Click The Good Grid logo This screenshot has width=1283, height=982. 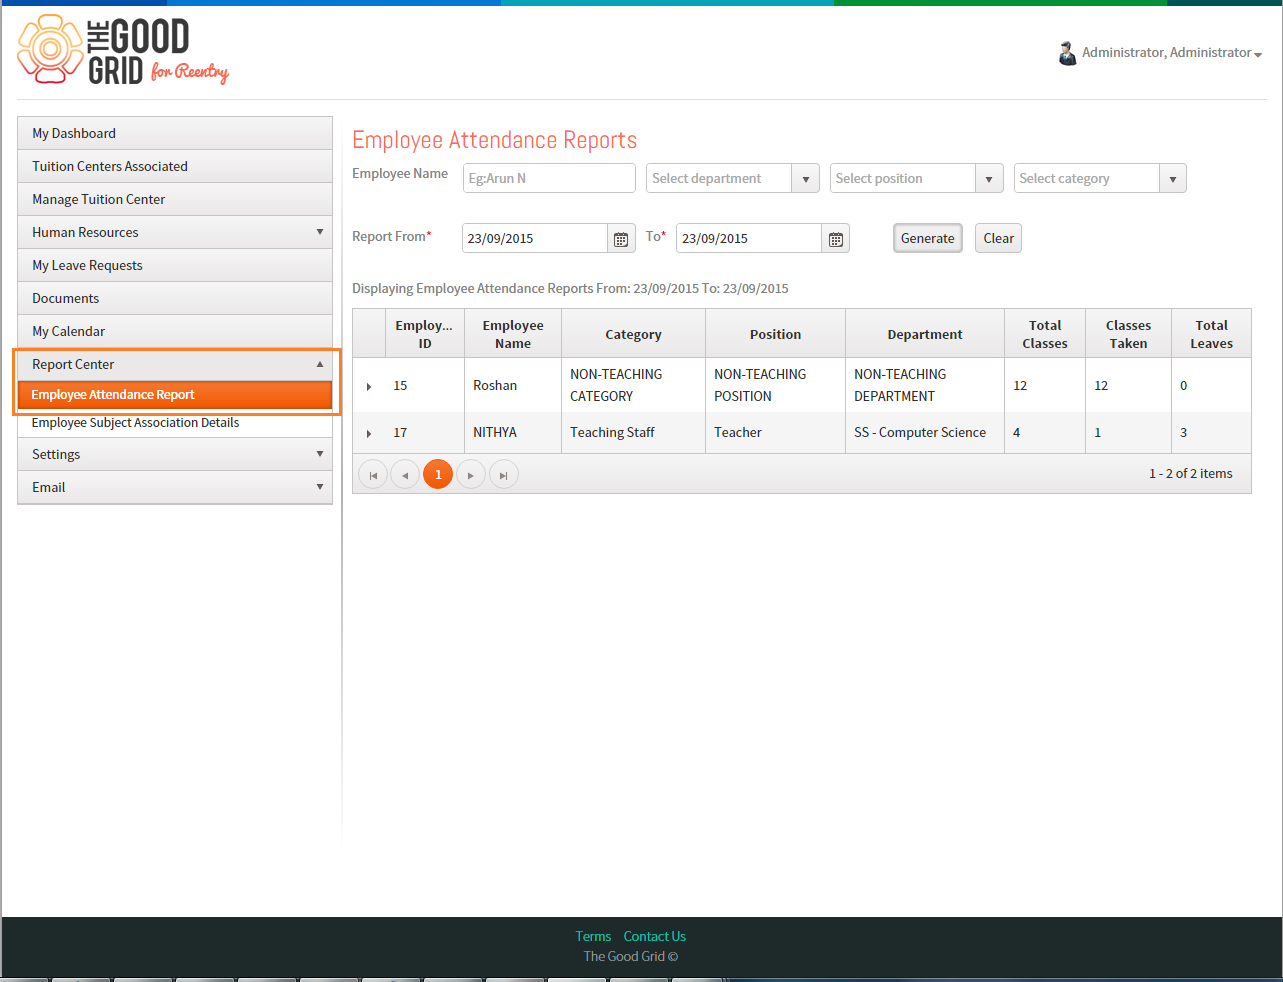123,50
